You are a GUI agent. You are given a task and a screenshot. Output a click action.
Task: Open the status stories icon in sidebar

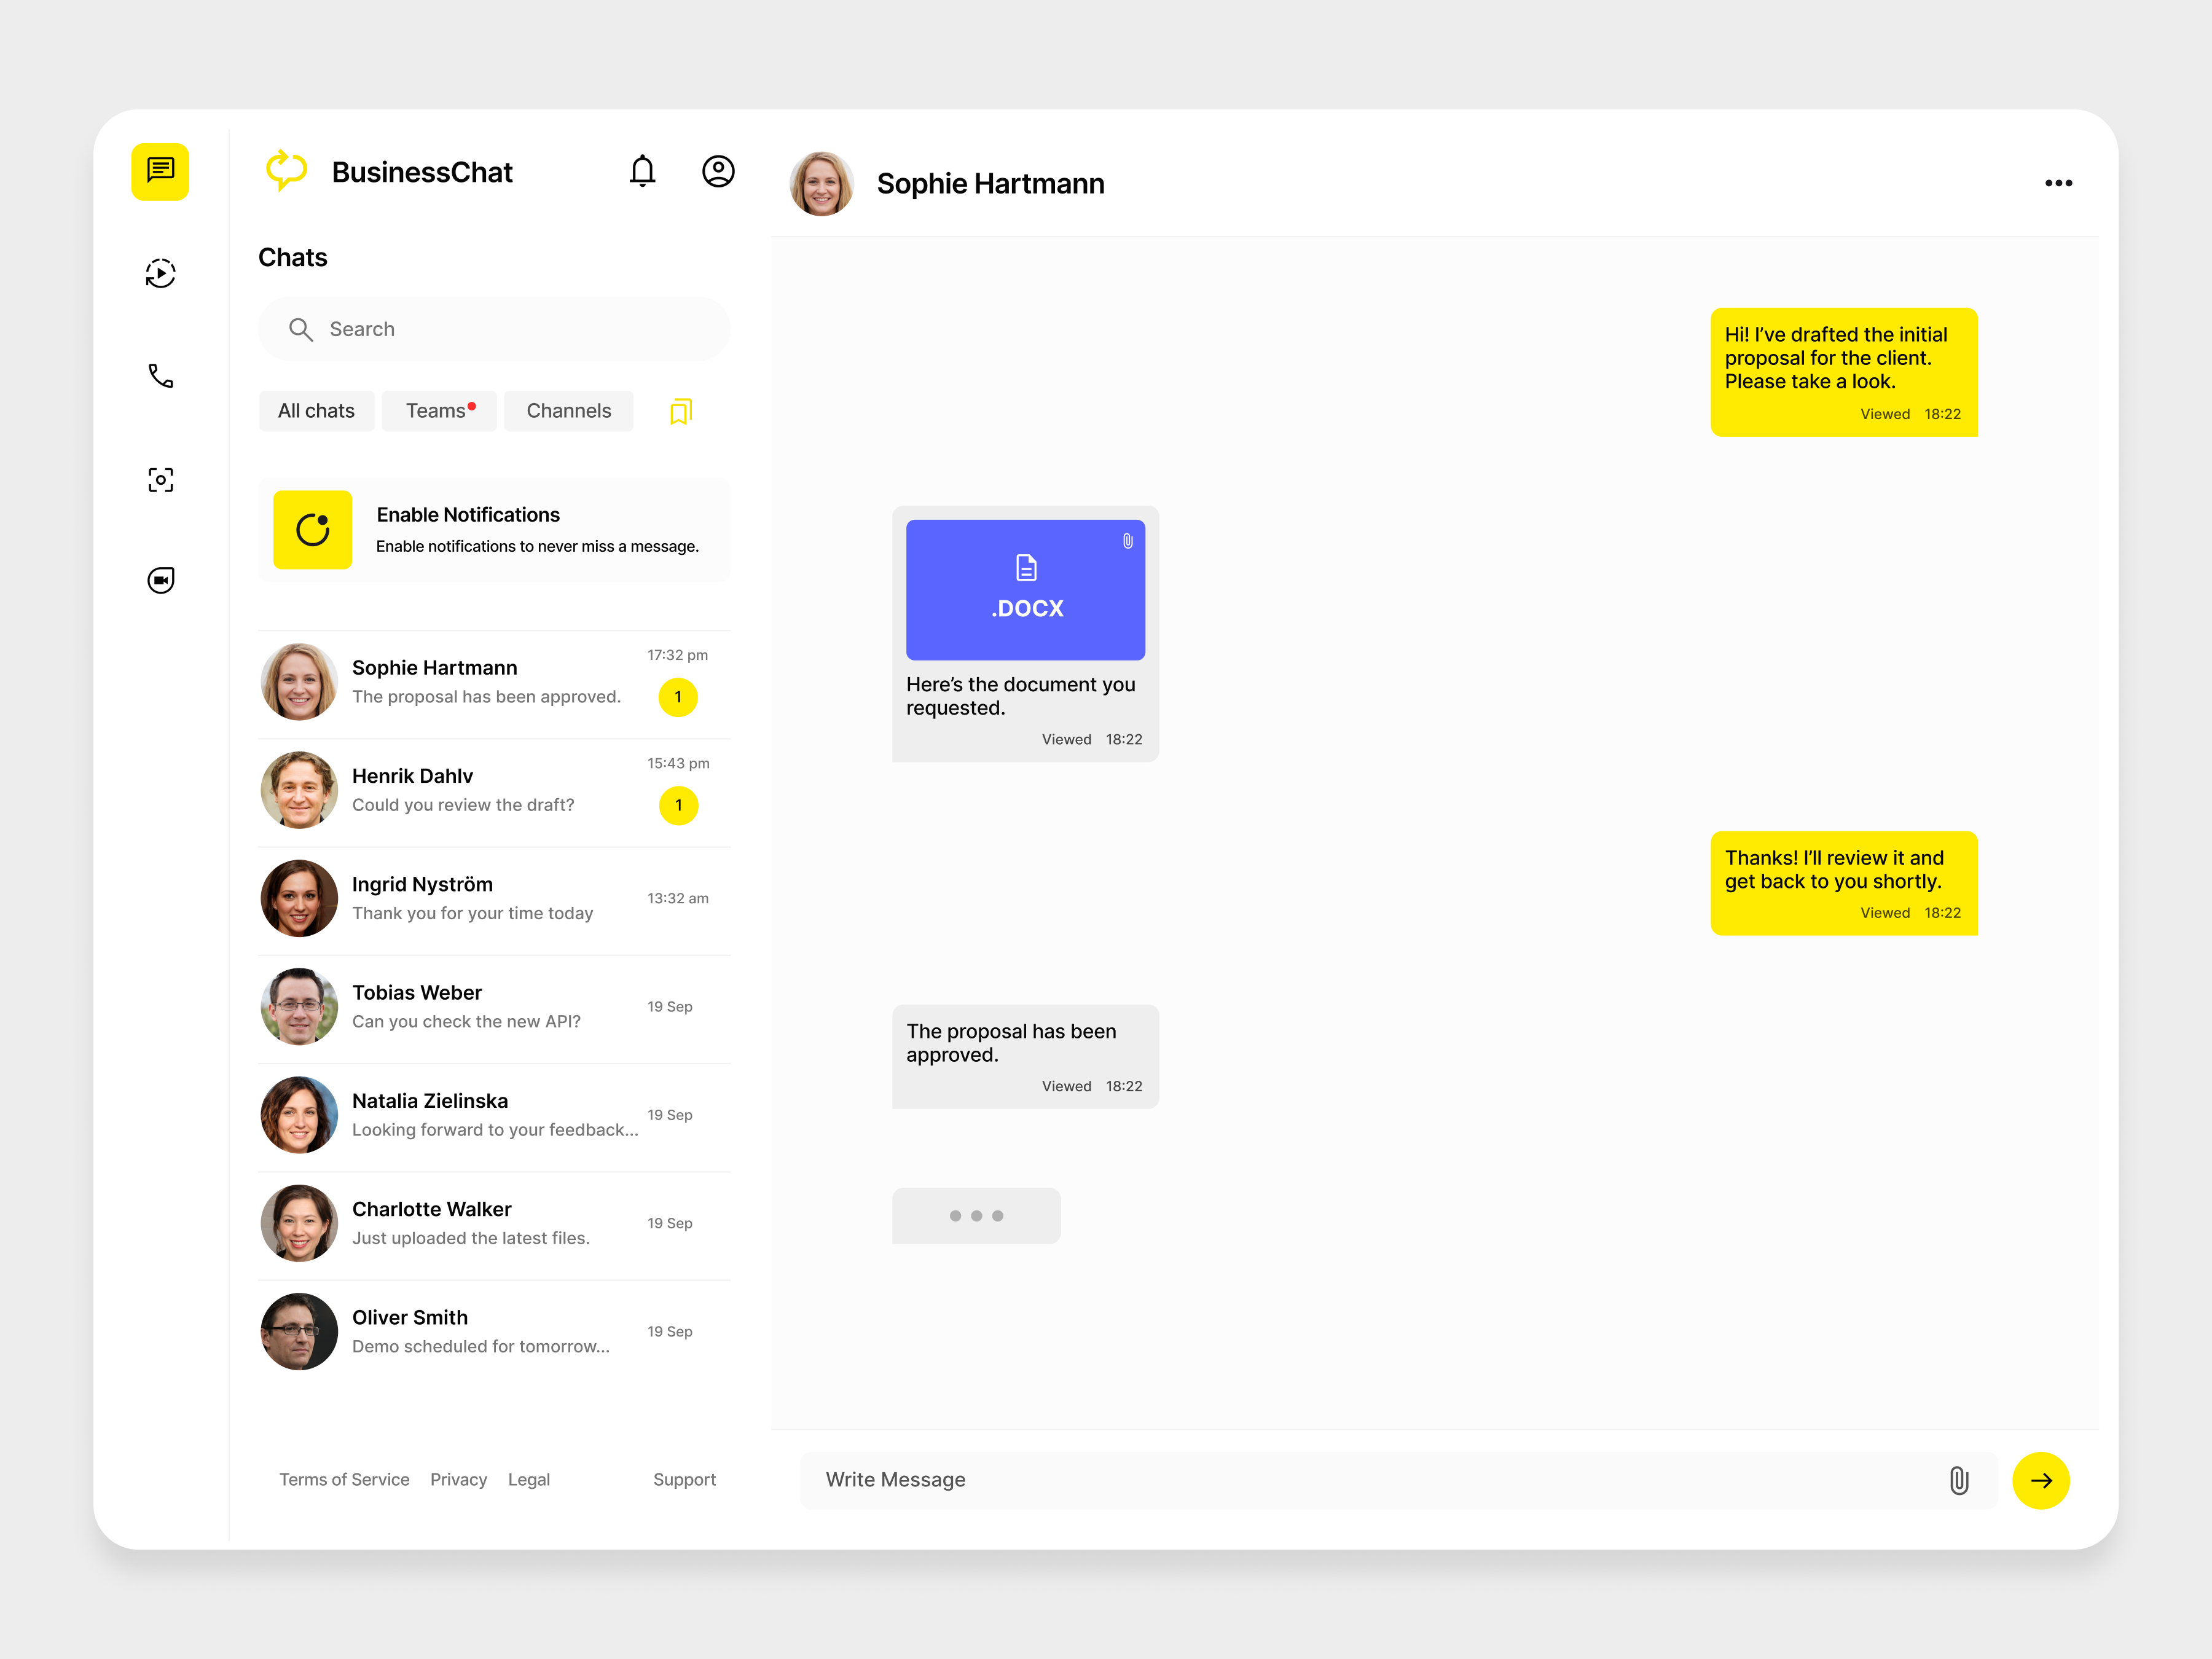160,273
